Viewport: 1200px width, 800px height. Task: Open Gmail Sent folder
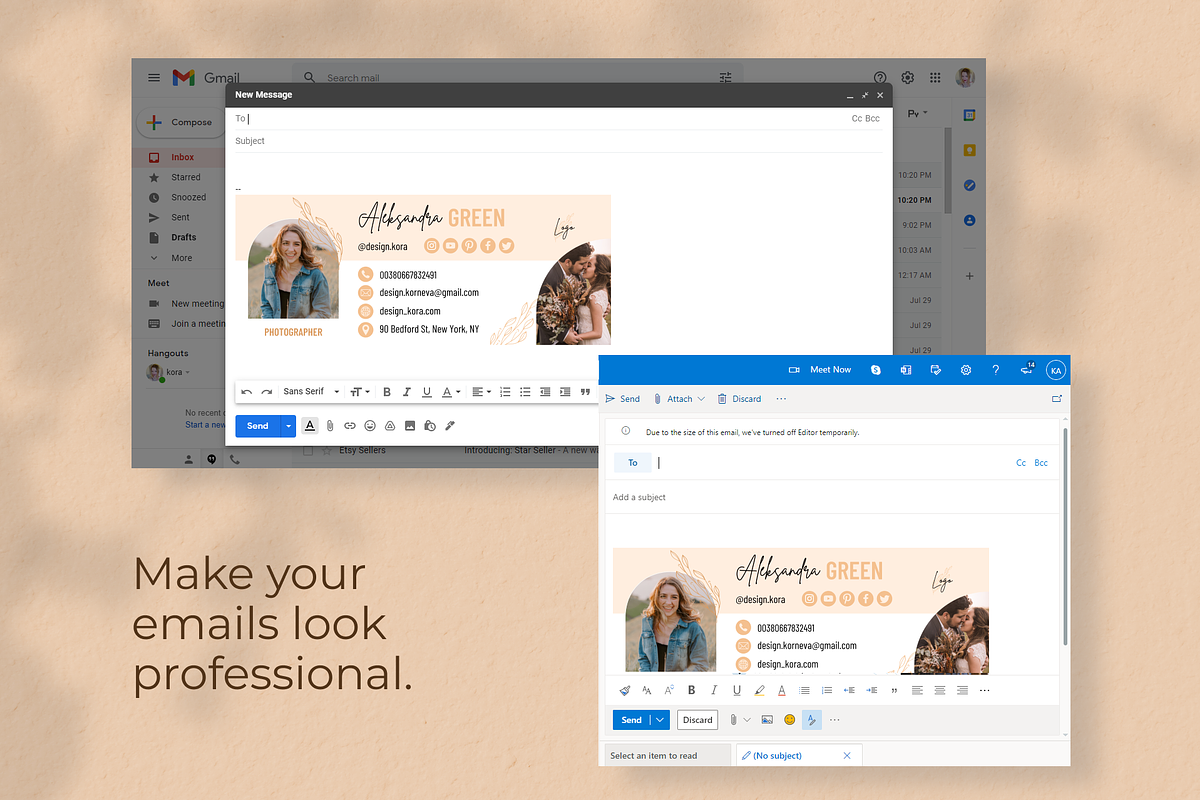click(x=180, y=217)
